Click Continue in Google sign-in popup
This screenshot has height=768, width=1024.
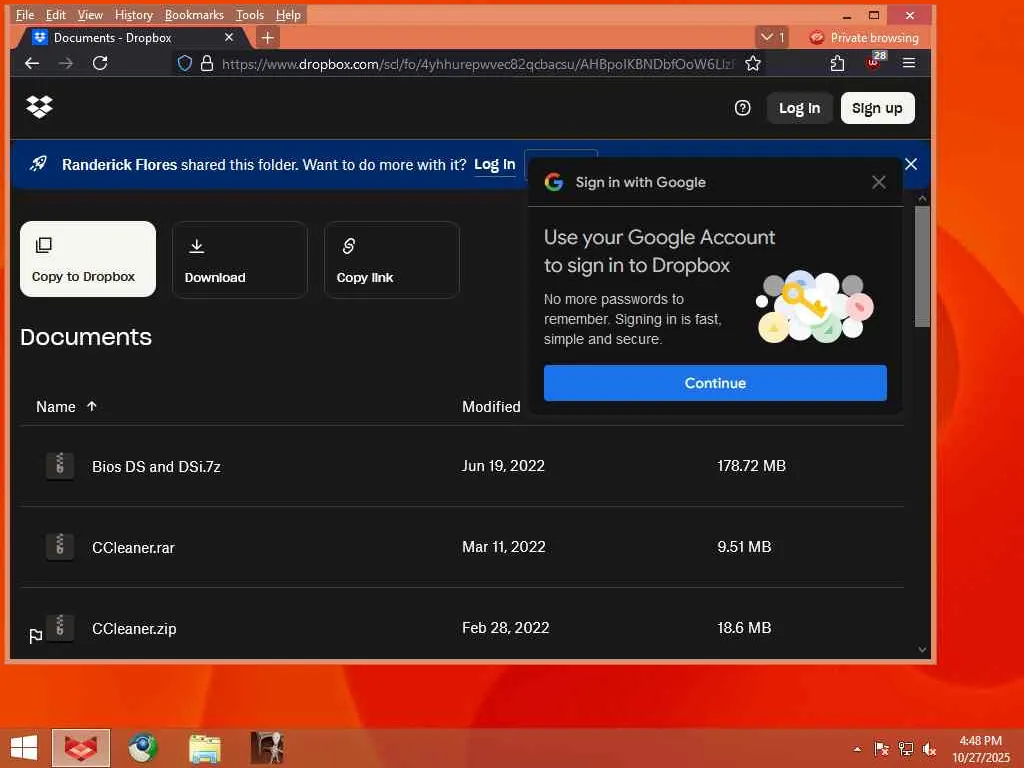[x=715, y=383]
